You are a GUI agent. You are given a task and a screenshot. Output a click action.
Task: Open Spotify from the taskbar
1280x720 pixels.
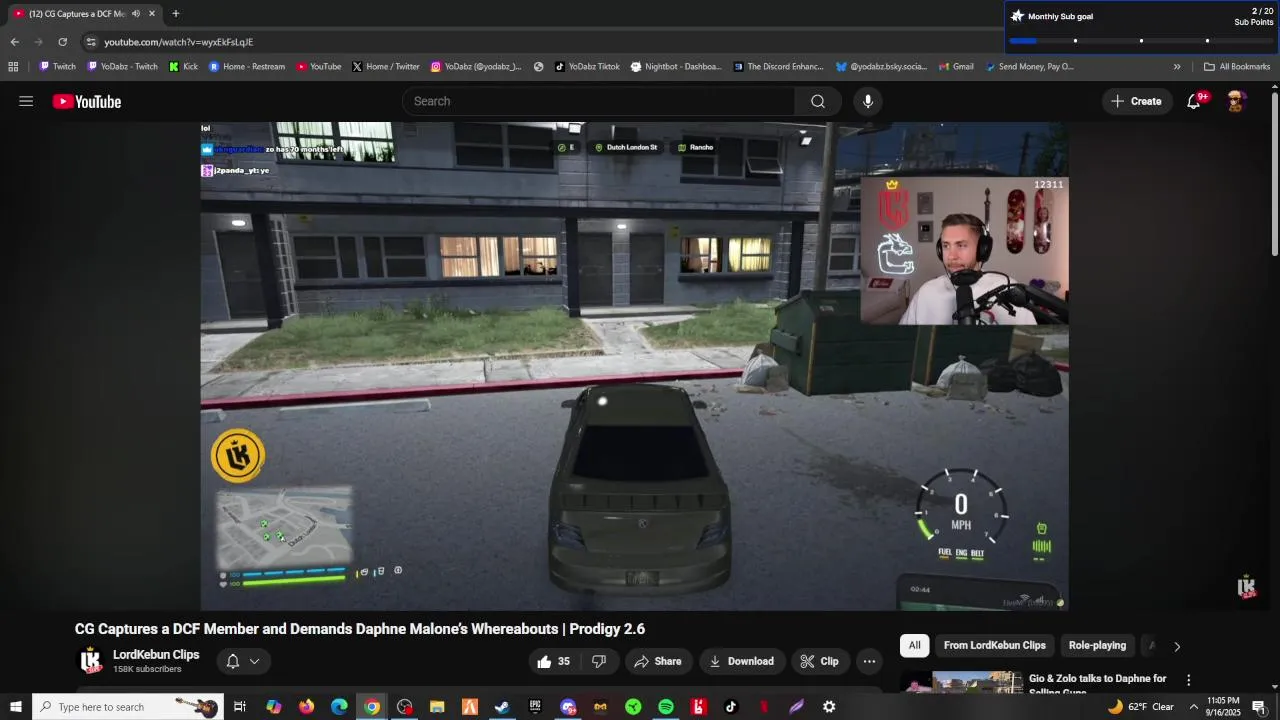[666, 707]
